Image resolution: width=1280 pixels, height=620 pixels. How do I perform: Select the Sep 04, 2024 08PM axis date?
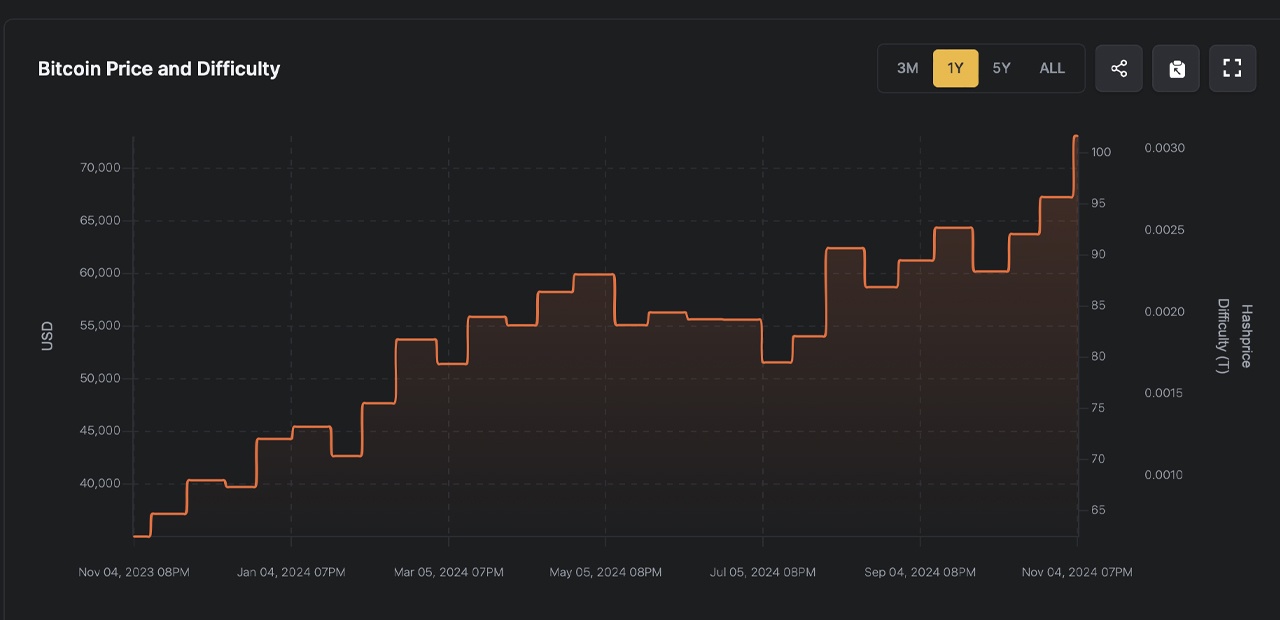[920, 573]
